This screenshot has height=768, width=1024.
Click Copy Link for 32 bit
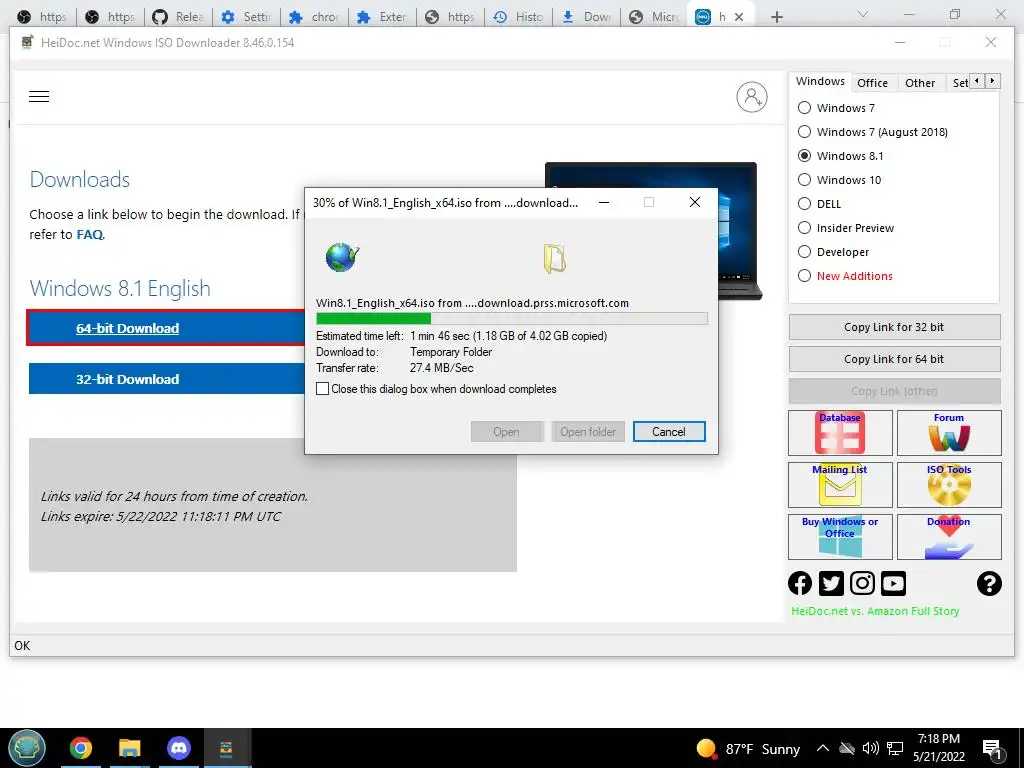click(x=894, y=327)
